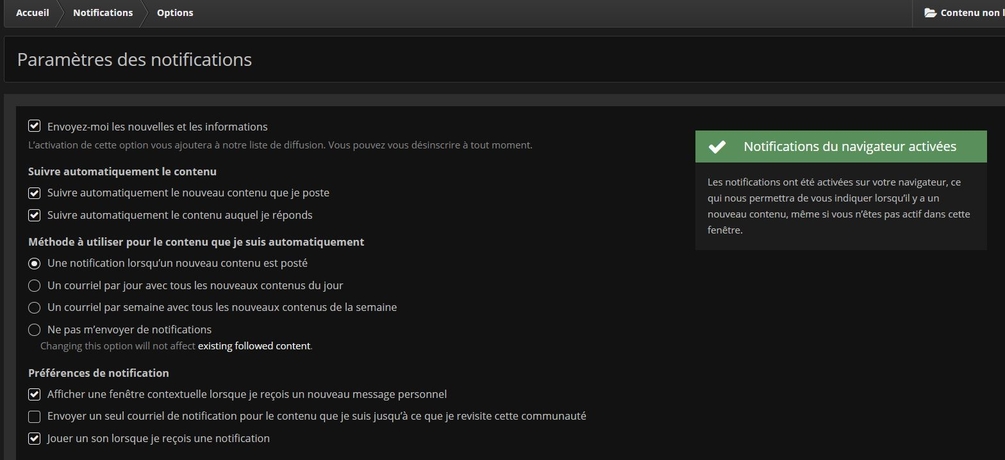Screen dimensions: 1005x460
Task: Open Contenu non lu folder icon
Action: tap(930, 13)
